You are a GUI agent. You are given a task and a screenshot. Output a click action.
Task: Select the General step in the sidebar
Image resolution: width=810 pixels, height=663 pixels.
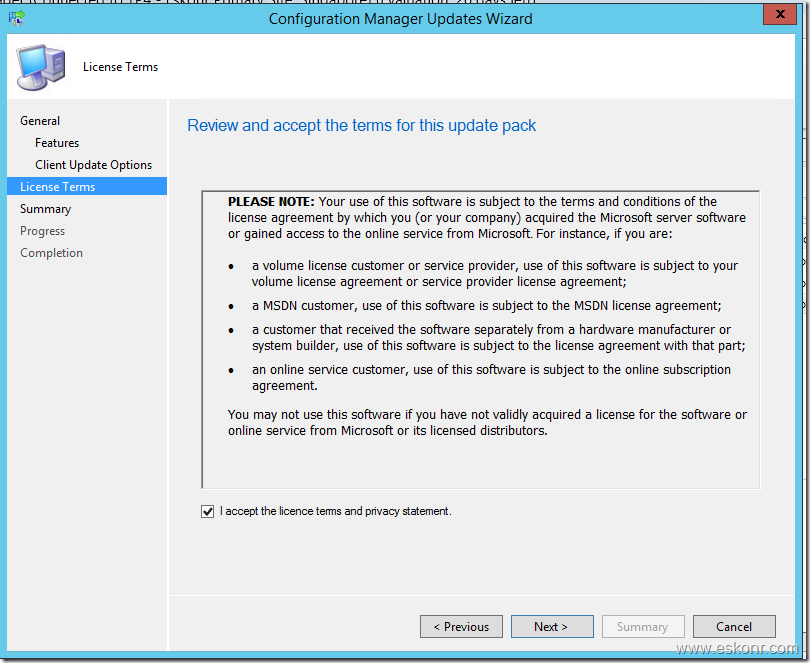pos(40,121)
